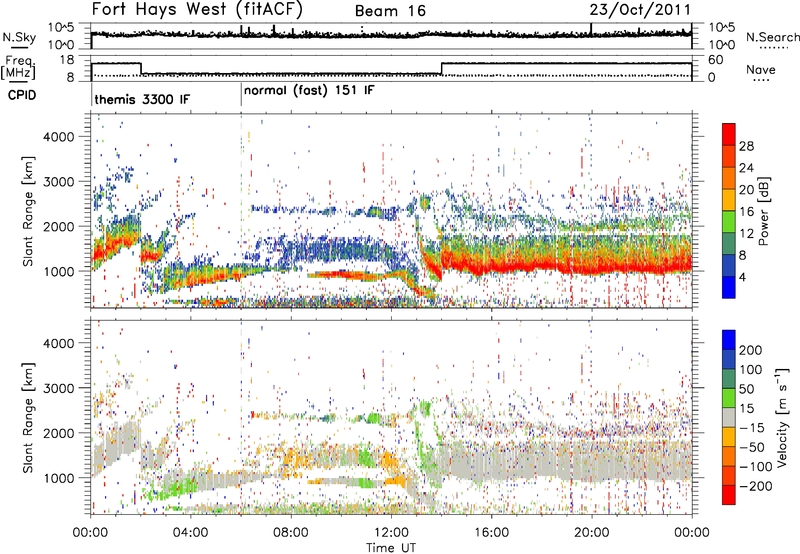Click the "4" tick on the power colorbar
Image resolution: width=800 pixels, height=554 pixels.
(x=742, y=277)
